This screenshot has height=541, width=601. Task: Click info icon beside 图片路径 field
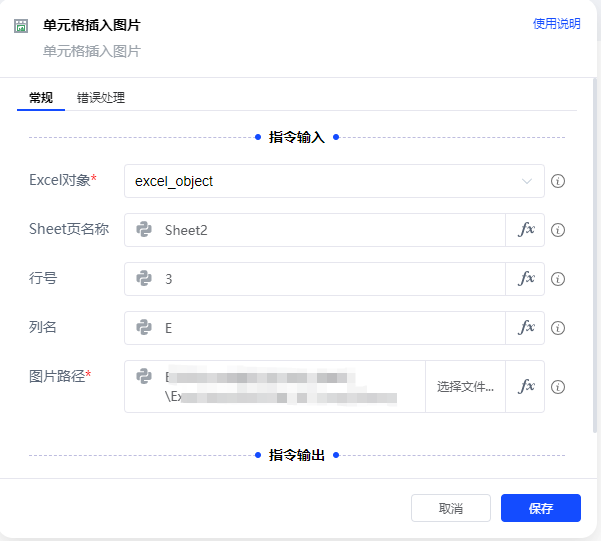tap(559, 387)
